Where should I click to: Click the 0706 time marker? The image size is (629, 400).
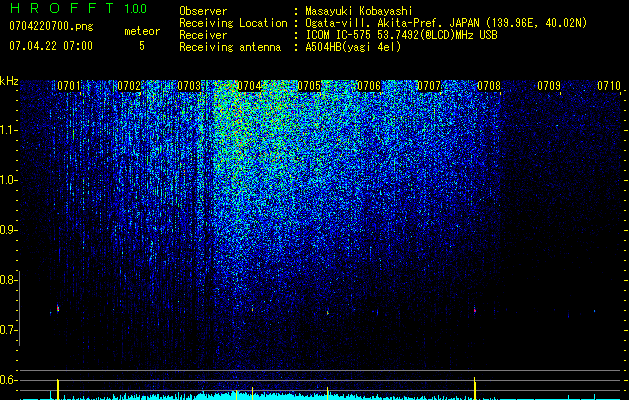[369, 86]
